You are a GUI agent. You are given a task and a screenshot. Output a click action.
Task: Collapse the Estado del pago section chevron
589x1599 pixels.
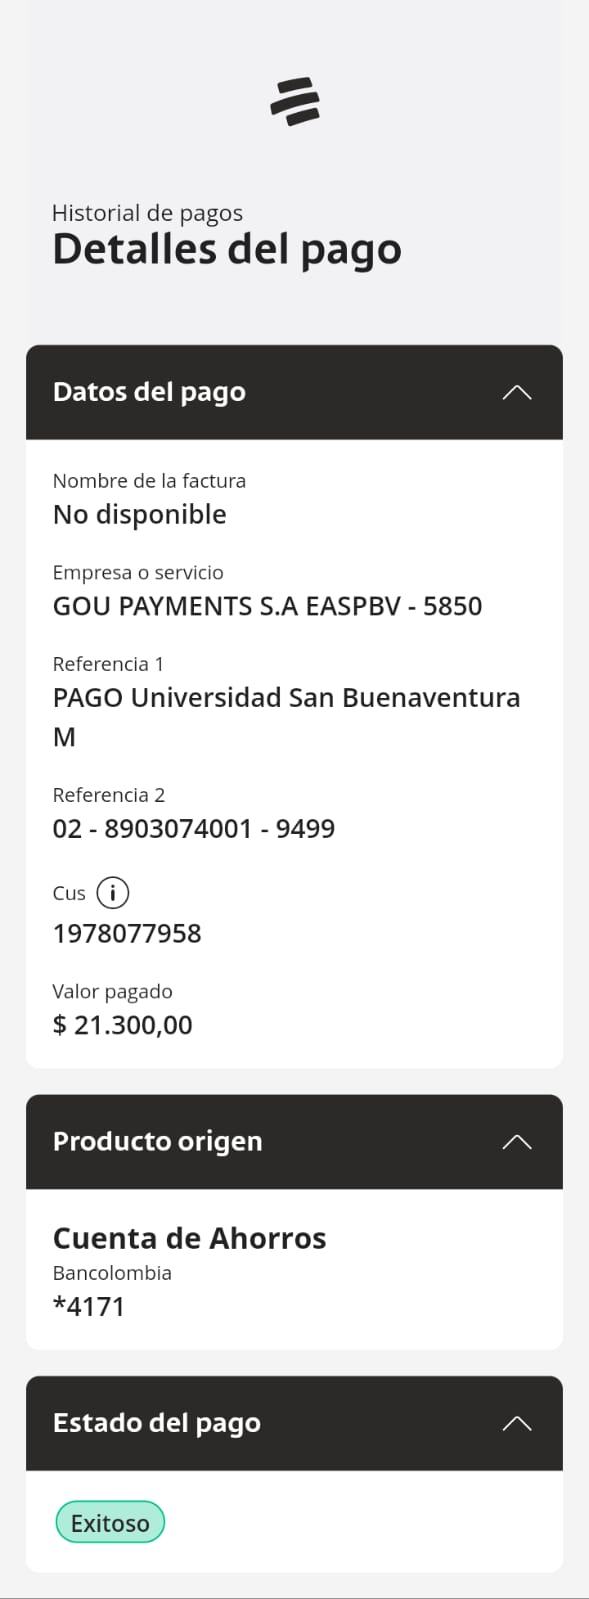click(x=517, y=1424)
